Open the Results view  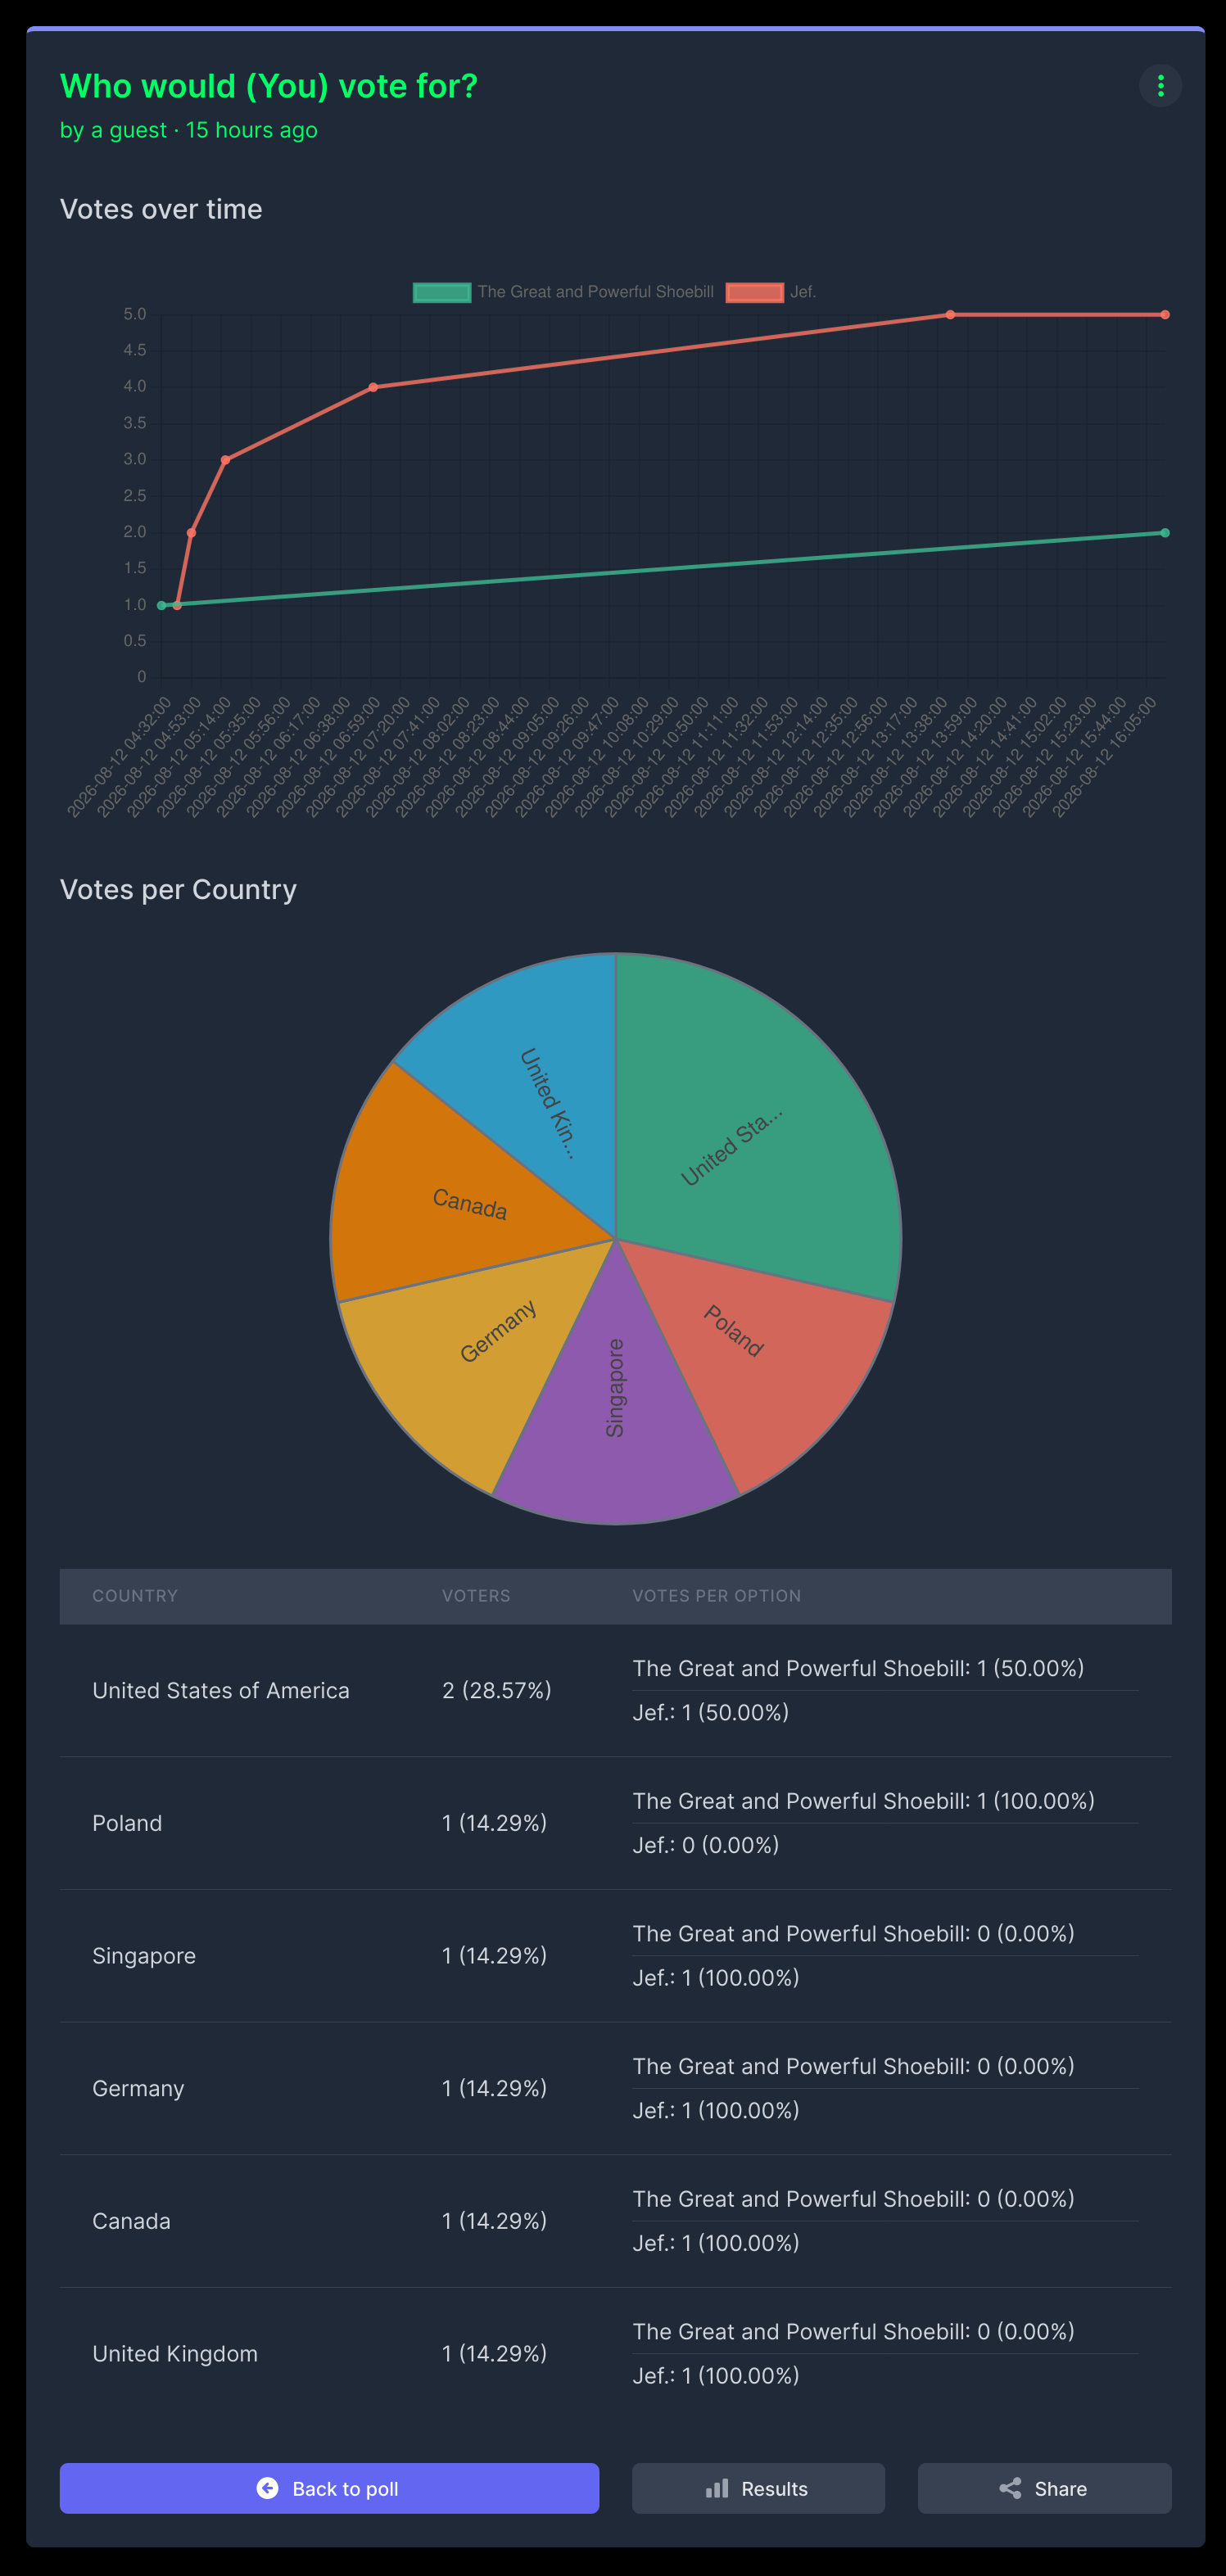(758, 2488)
